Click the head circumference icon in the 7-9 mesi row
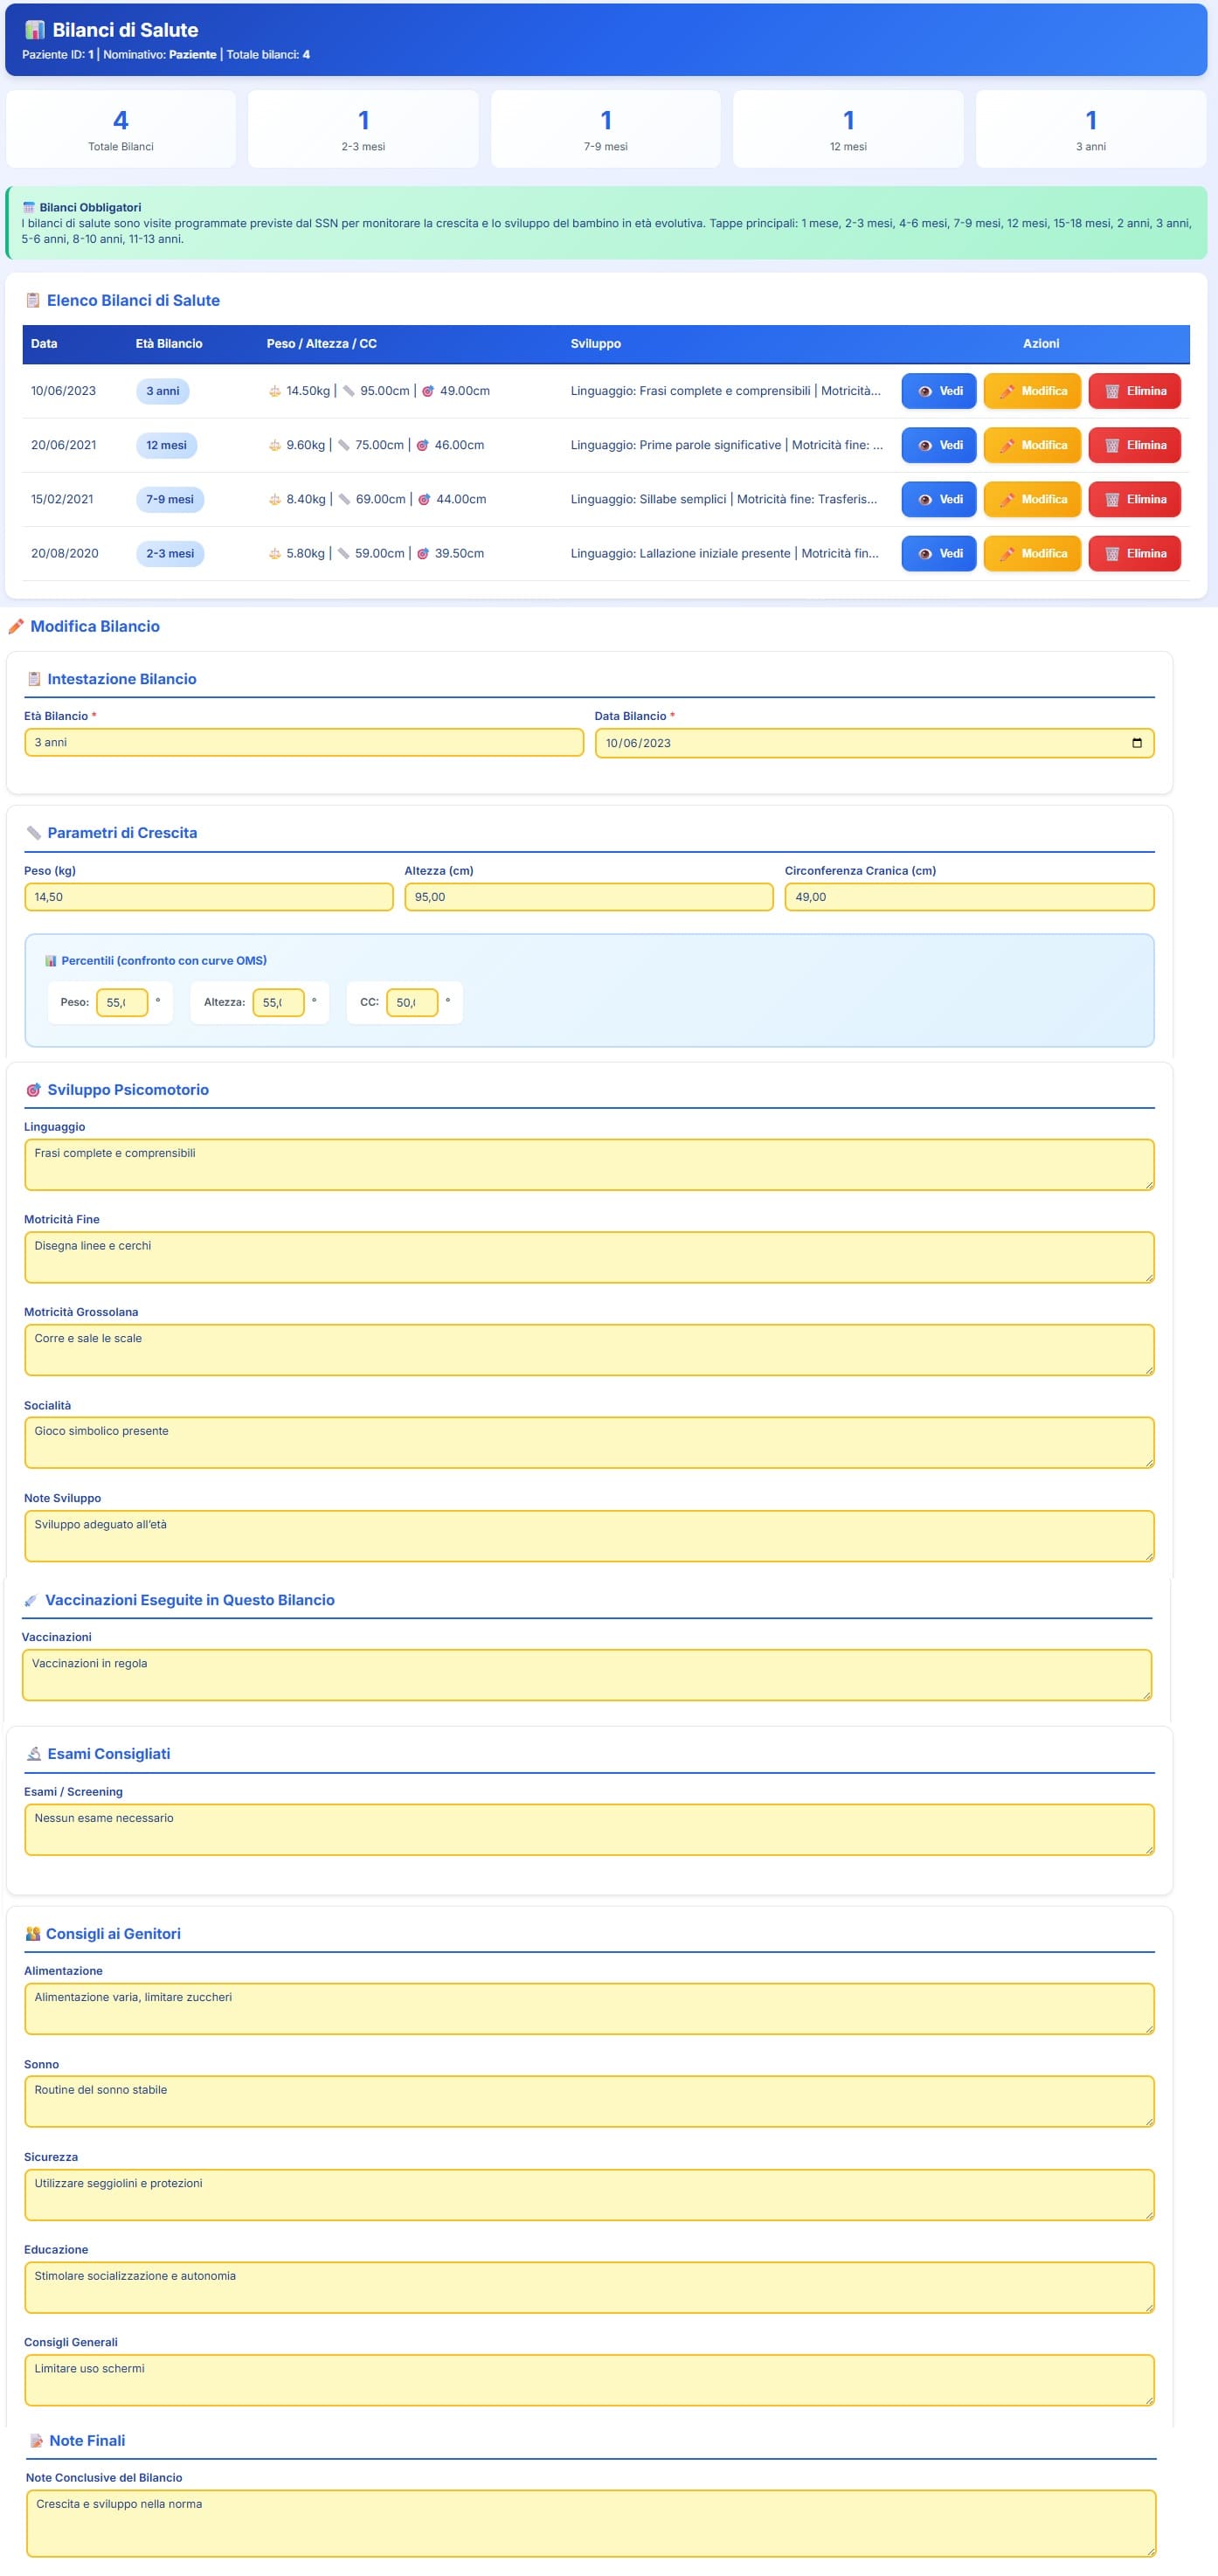This screenshot has width=1218, height=2576. pos(424,500)
